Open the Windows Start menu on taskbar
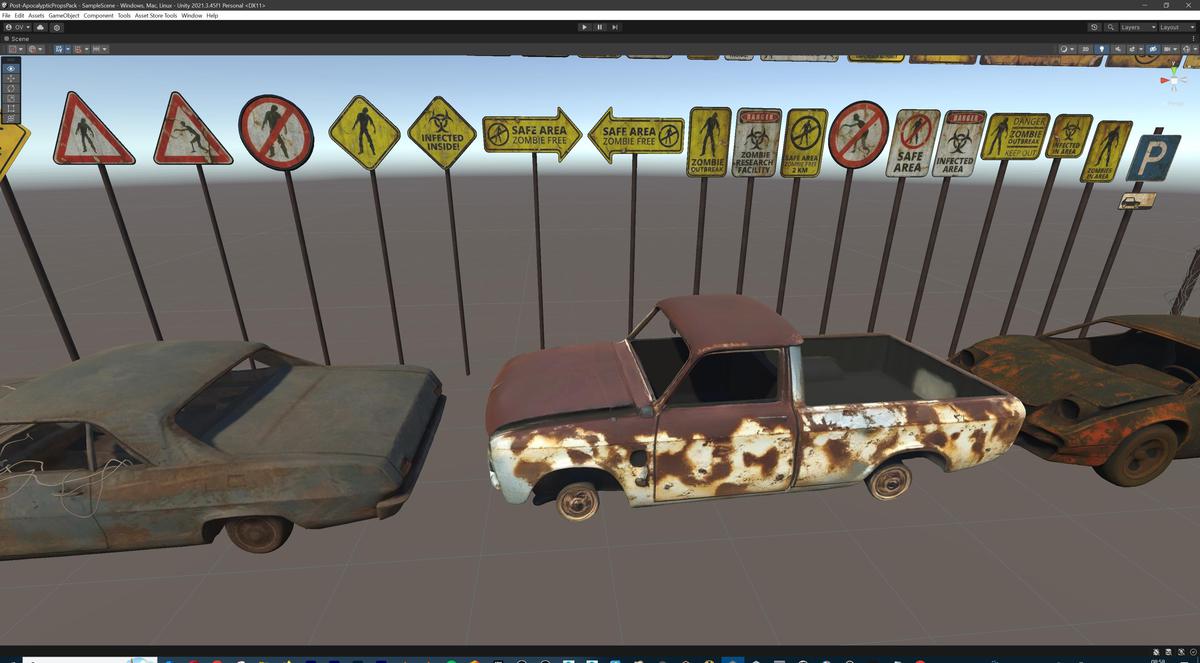The height and width of the screenshot is (663, 1200). click(x=15, y=658)
